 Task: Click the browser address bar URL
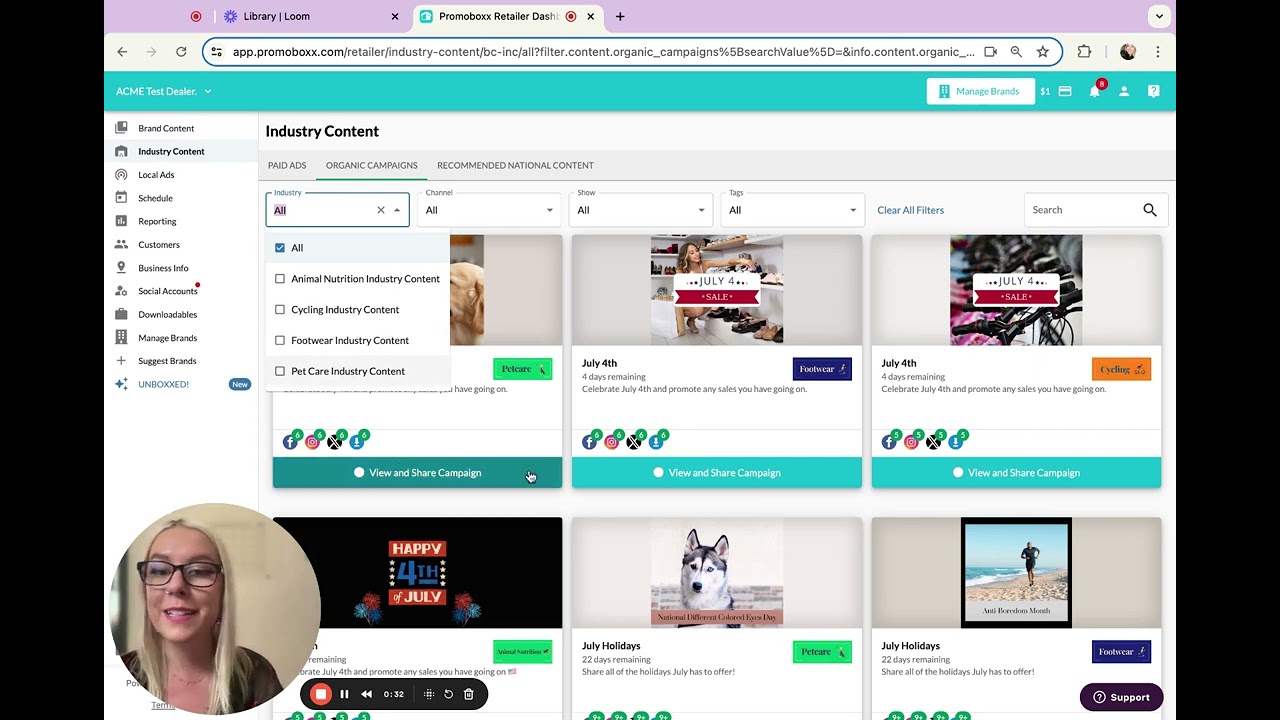[x=603, y=52]
